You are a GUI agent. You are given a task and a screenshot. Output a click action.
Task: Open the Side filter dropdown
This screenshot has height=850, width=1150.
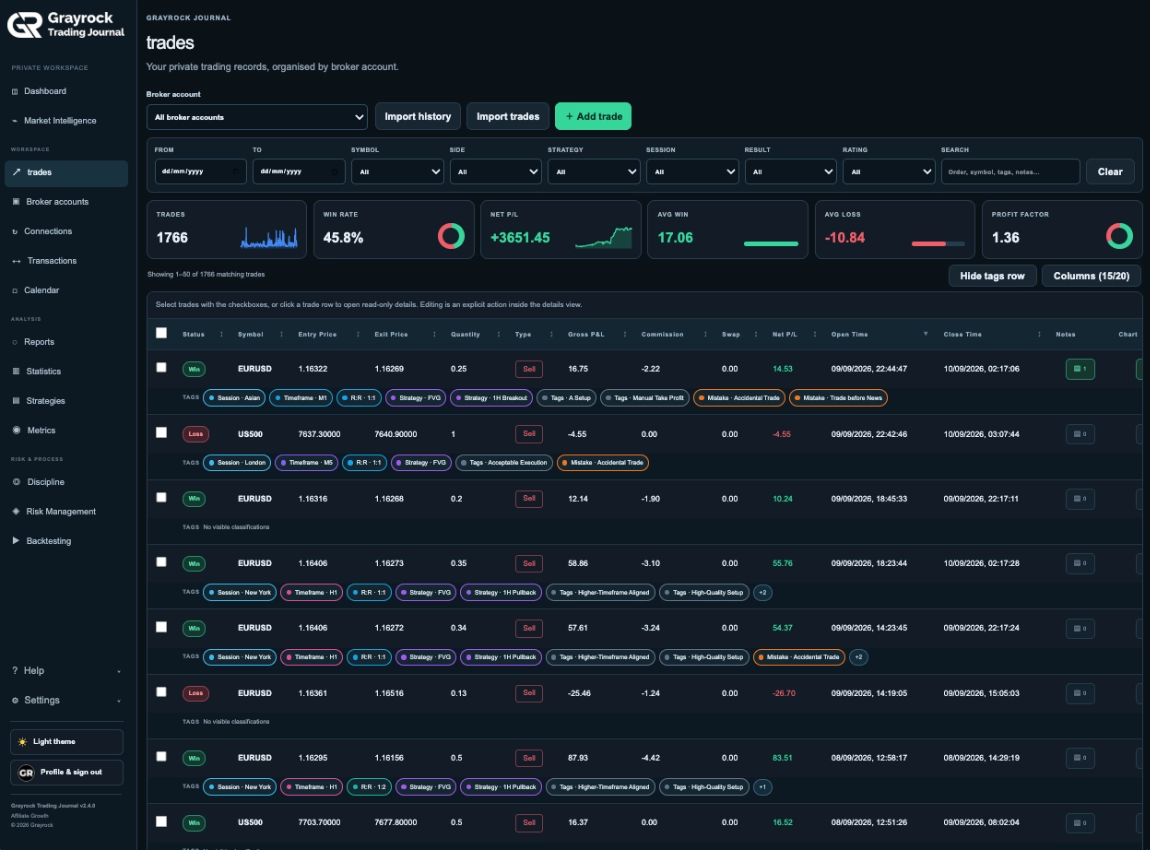click(495, 172)
